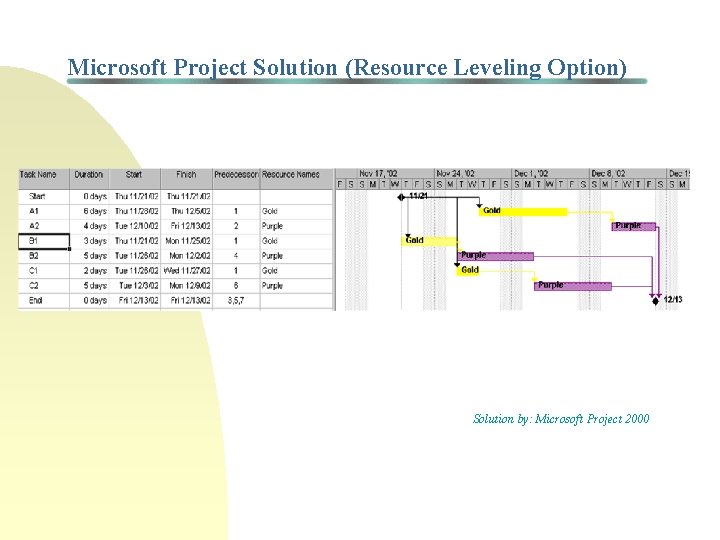720x540 pixels.
Task: Select the A2 task name cell
Action: 44,226
